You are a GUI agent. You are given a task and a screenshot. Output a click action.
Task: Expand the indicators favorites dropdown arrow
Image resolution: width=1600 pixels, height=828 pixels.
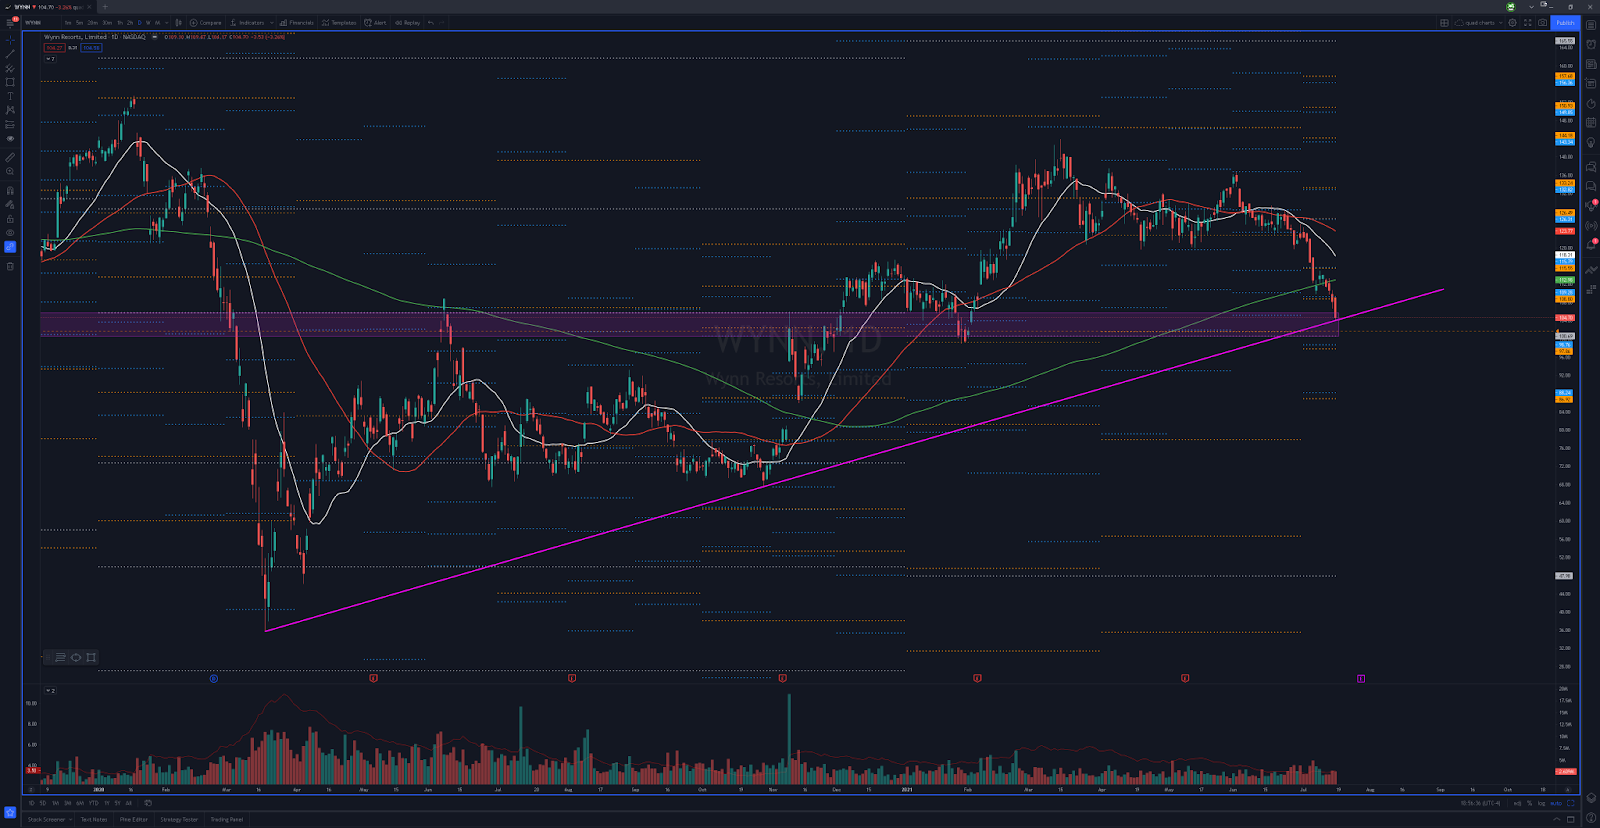(x=271, y=23)
